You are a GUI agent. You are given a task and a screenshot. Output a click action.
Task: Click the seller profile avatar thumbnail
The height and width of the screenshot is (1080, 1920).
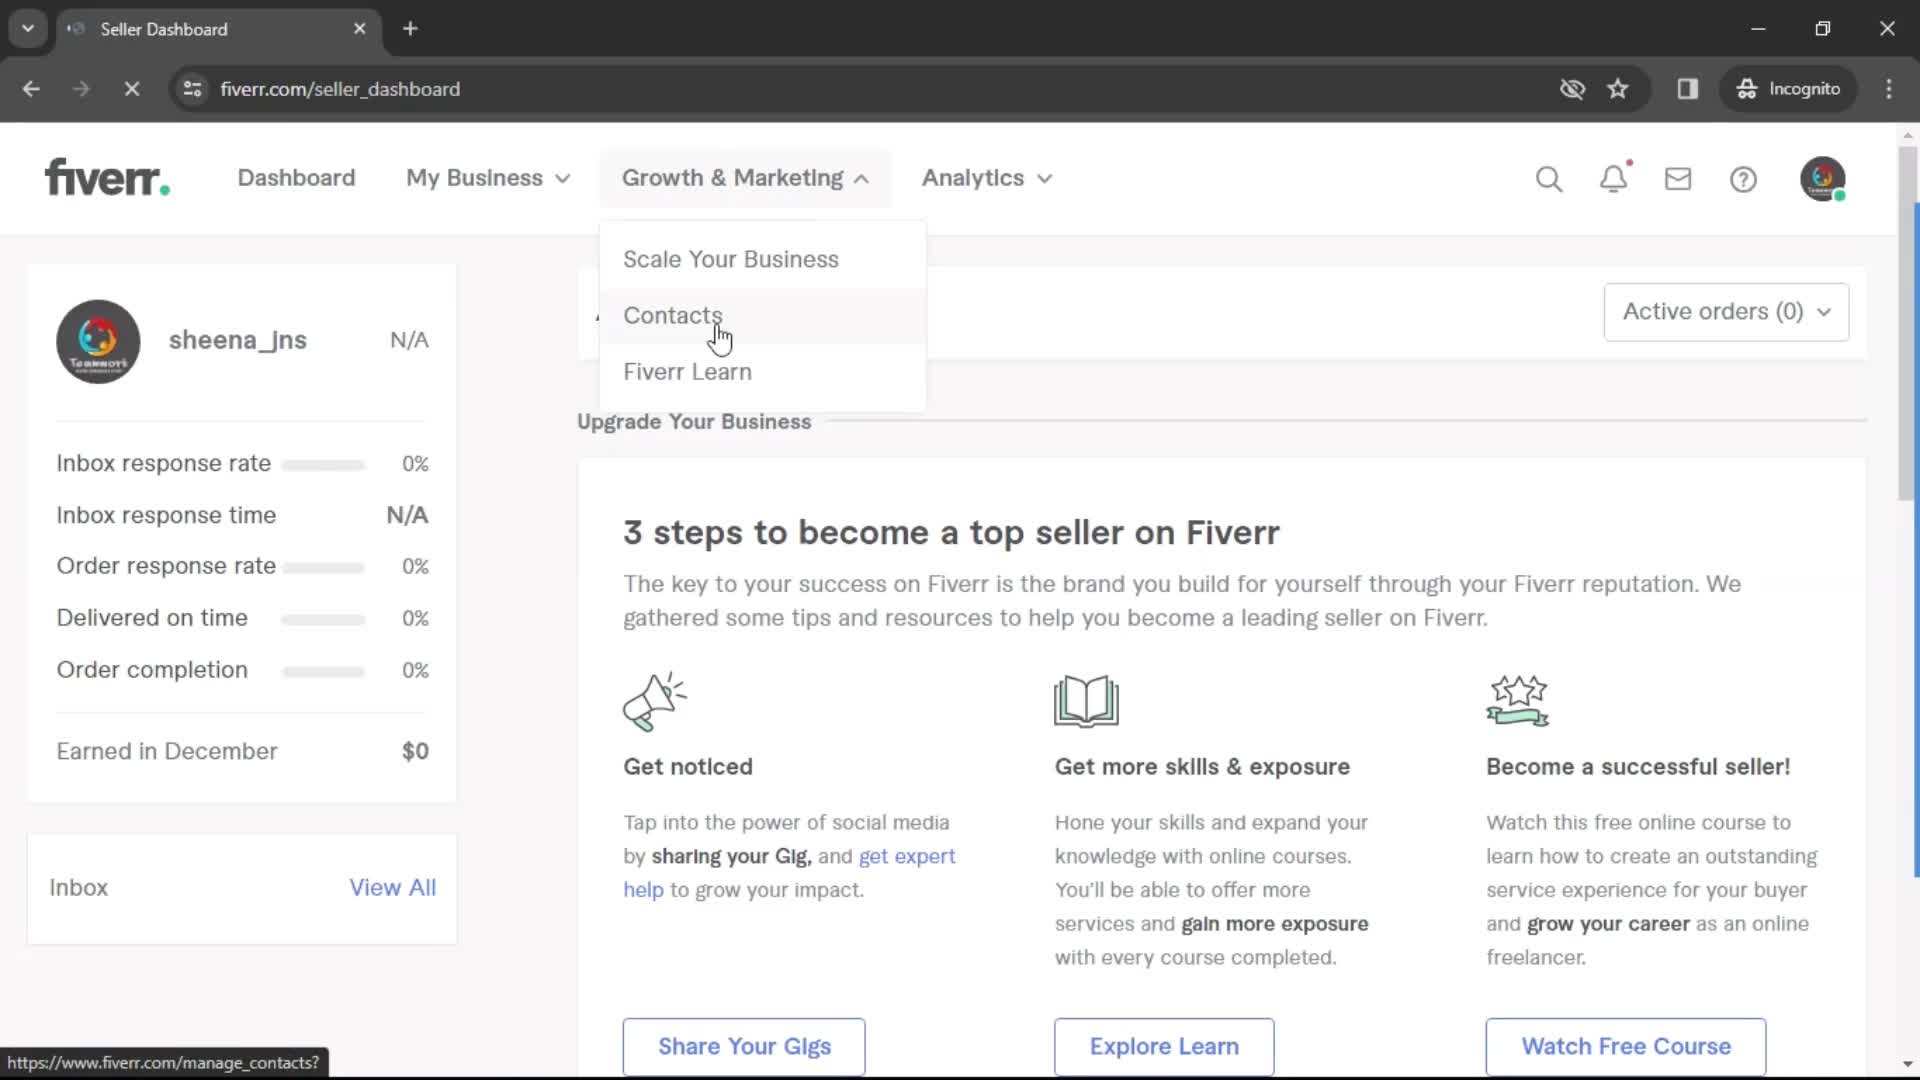click(x=99, y=340)
